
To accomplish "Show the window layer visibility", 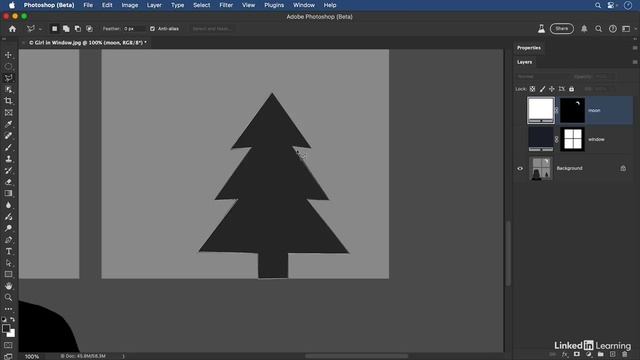I will point(520,139).
